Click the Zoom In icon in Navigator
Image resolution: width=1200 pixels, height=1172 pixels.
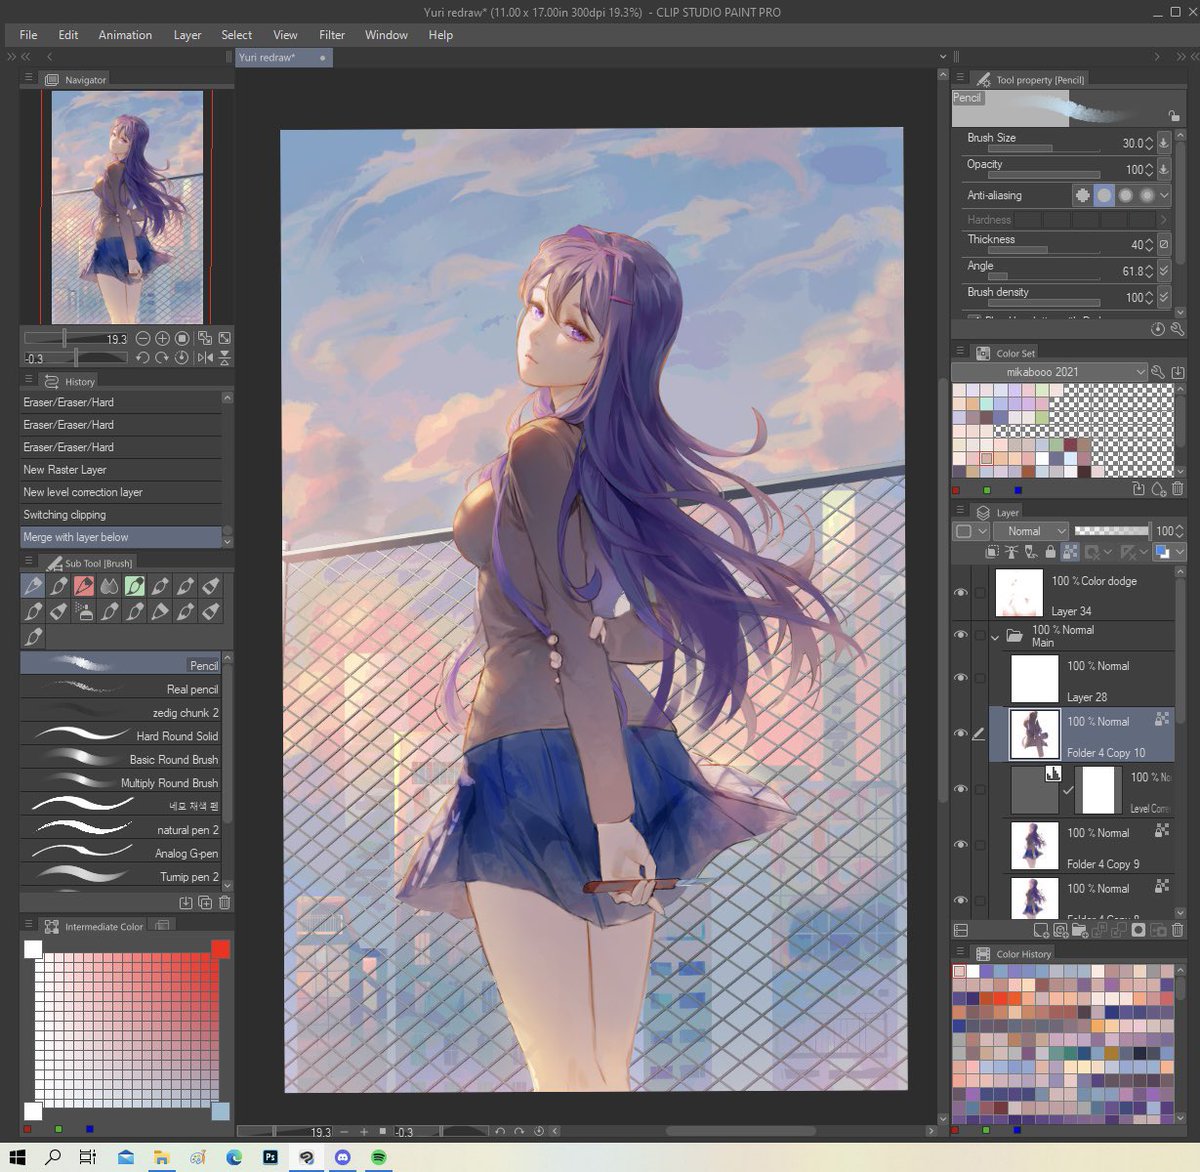161,338
